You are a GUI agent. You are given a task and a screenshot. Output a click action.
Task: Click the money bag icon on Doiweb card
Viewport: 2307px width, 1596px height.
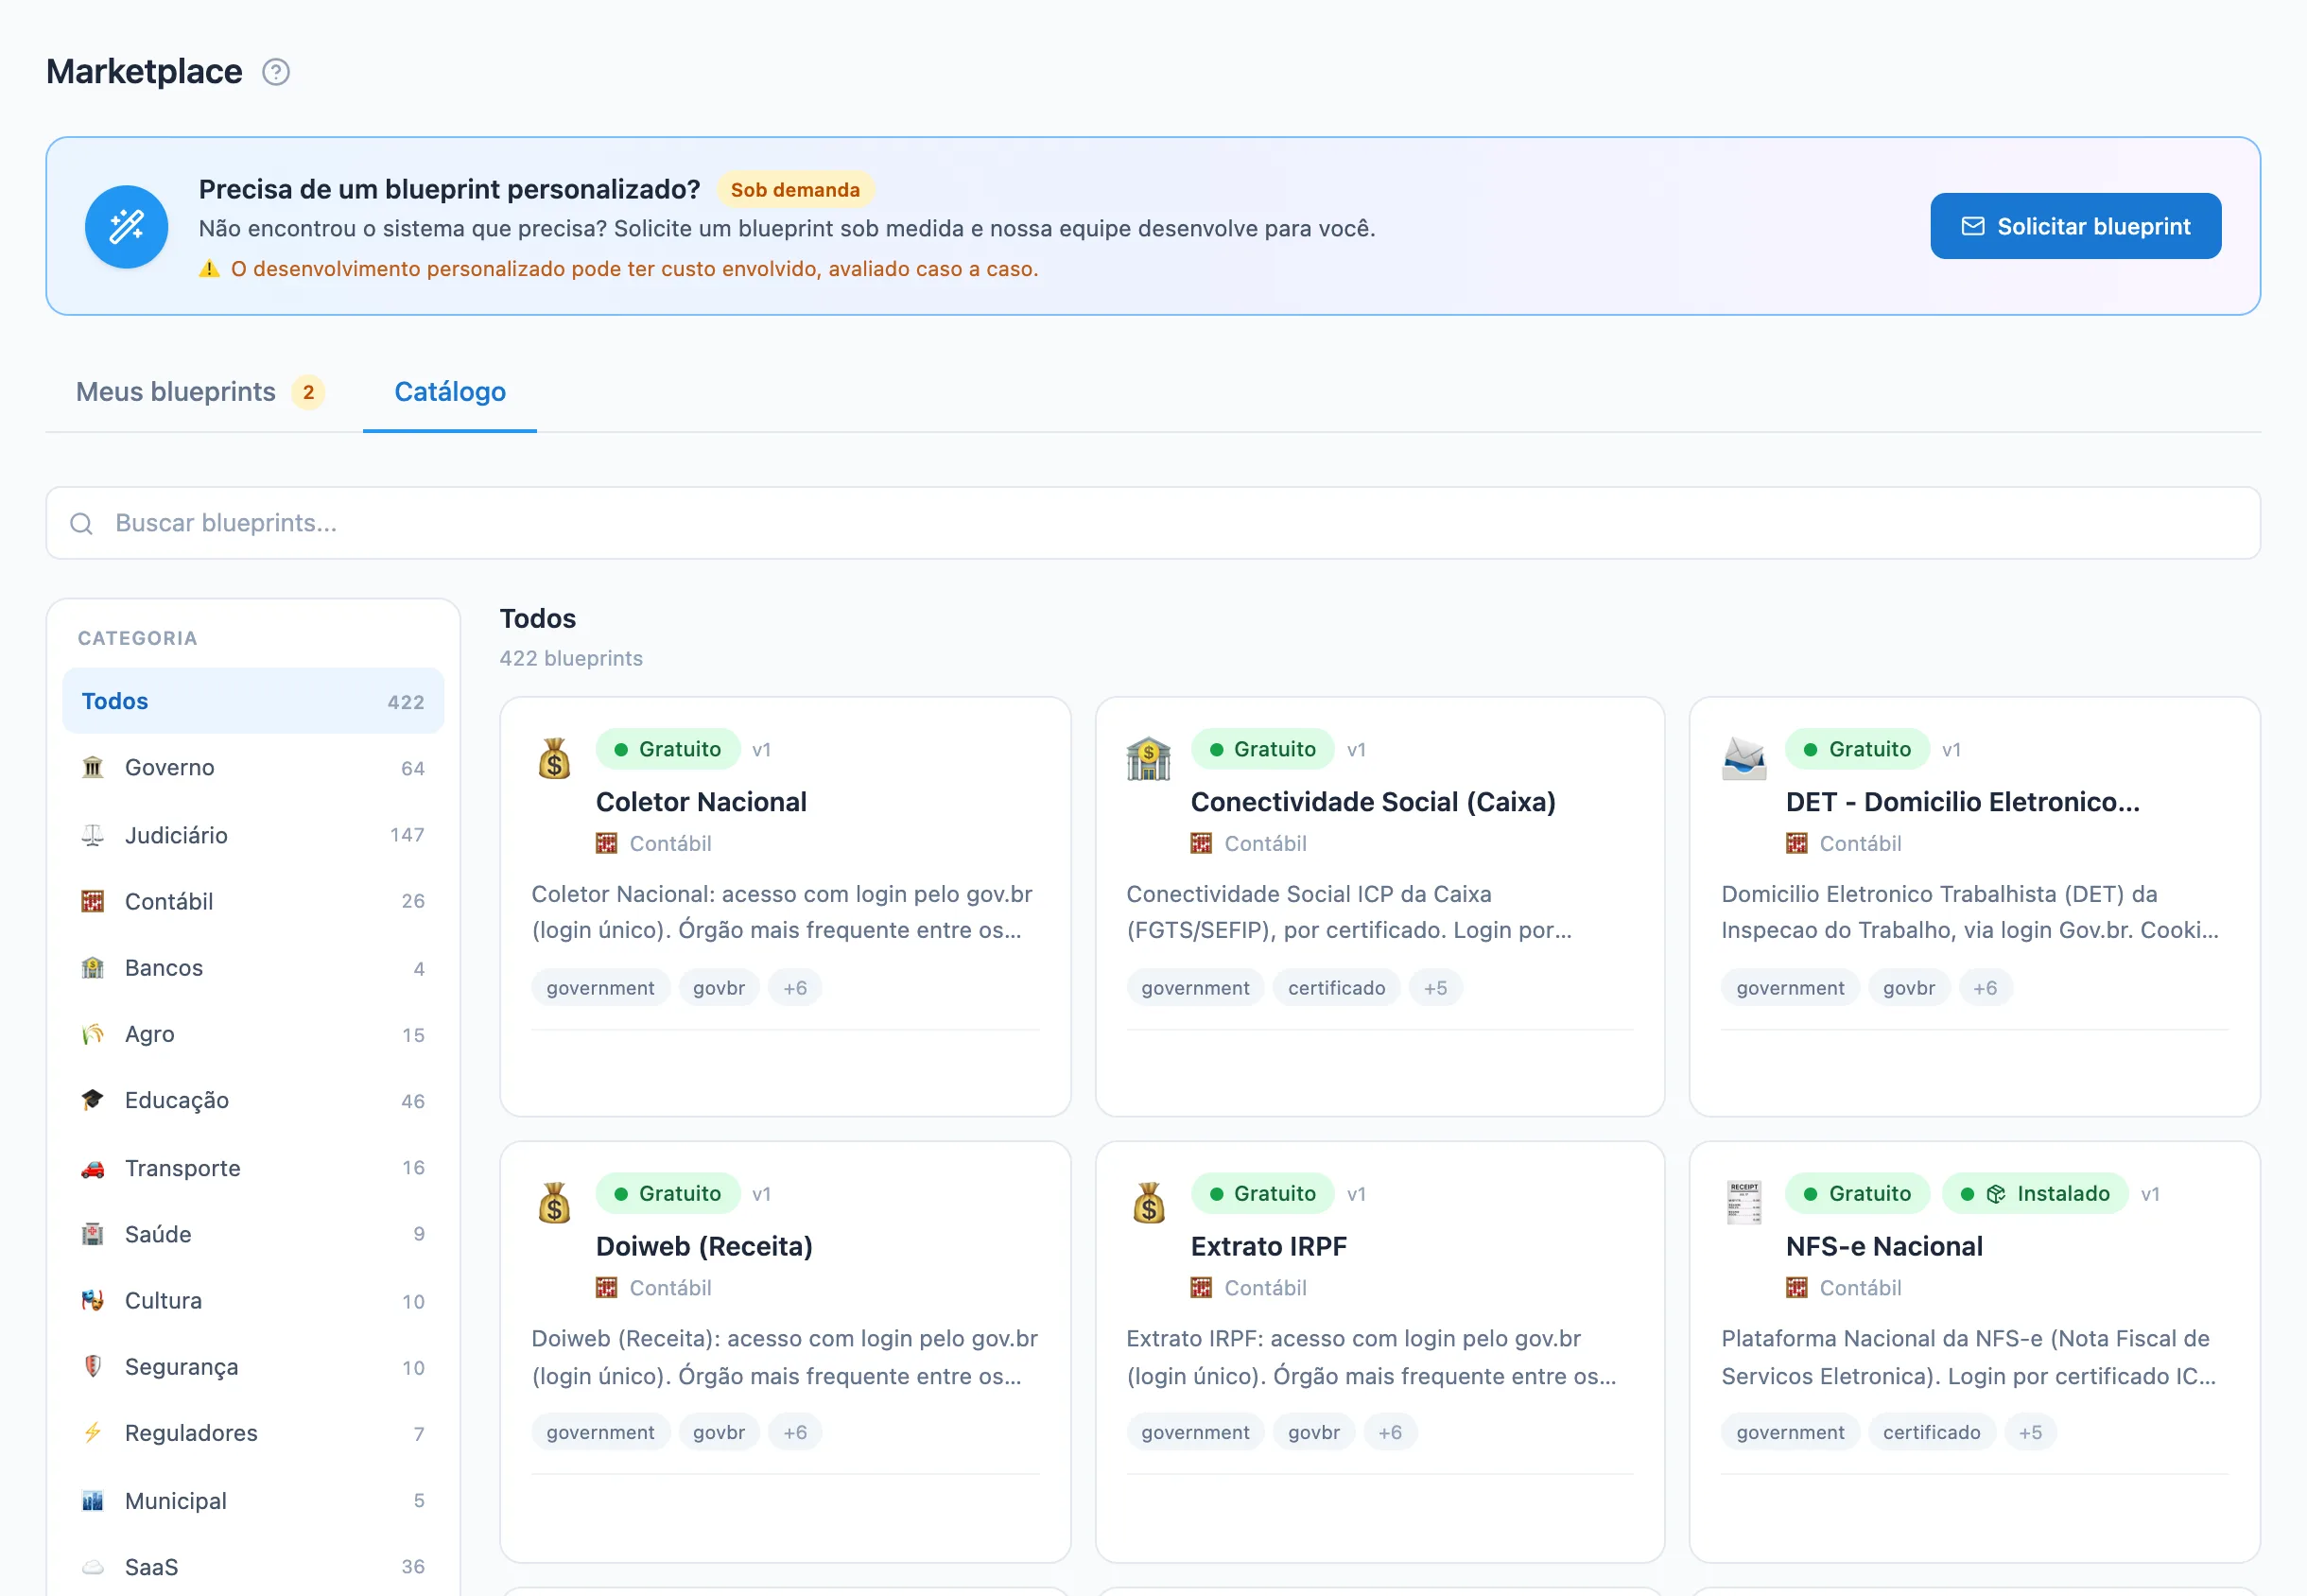click(x=554, y=1203)
